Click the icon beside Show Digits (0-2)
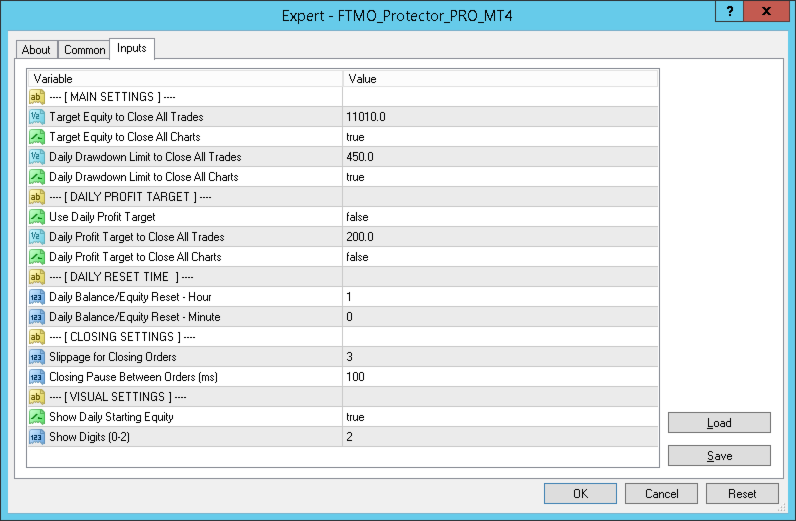 pos(37,437)
